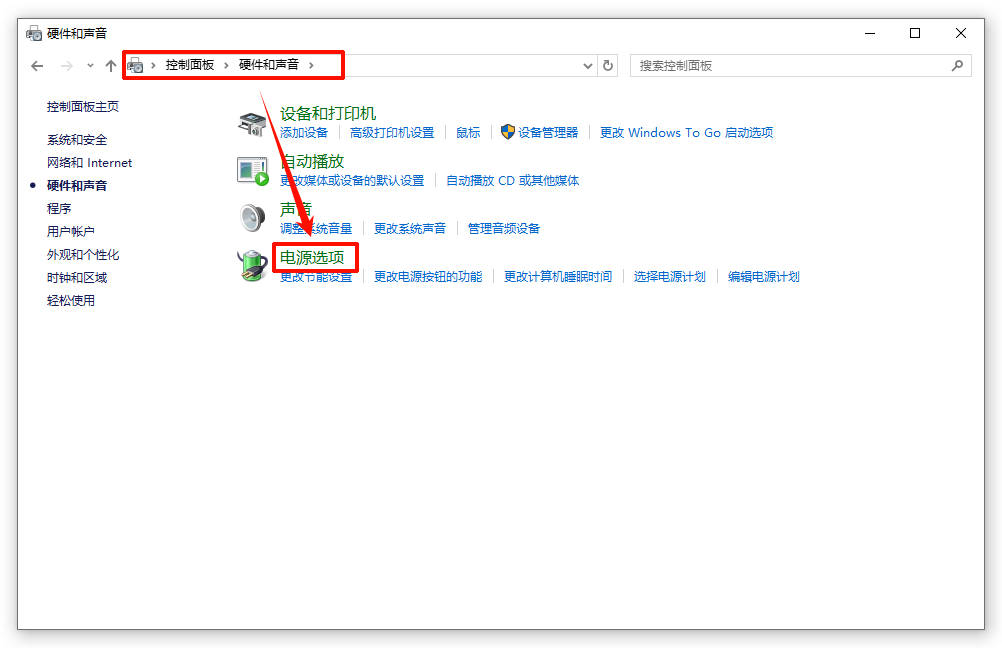Open the 鼠标 settings link
Screen dimensions: 1002x648
click(x=467, y=132)
